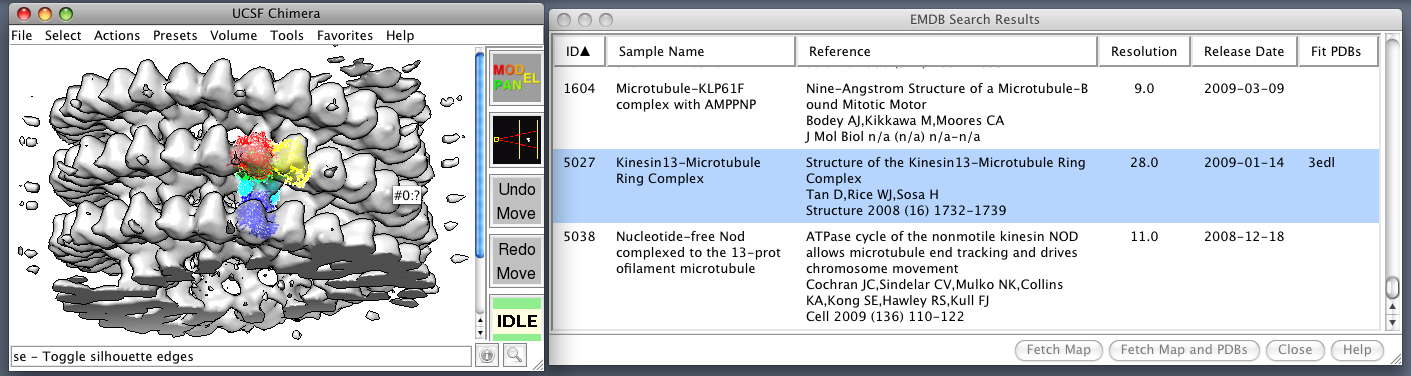This screenshot has width=1411, height=376.
Task: Open the Volume menu
Action: tap(233, 35)
